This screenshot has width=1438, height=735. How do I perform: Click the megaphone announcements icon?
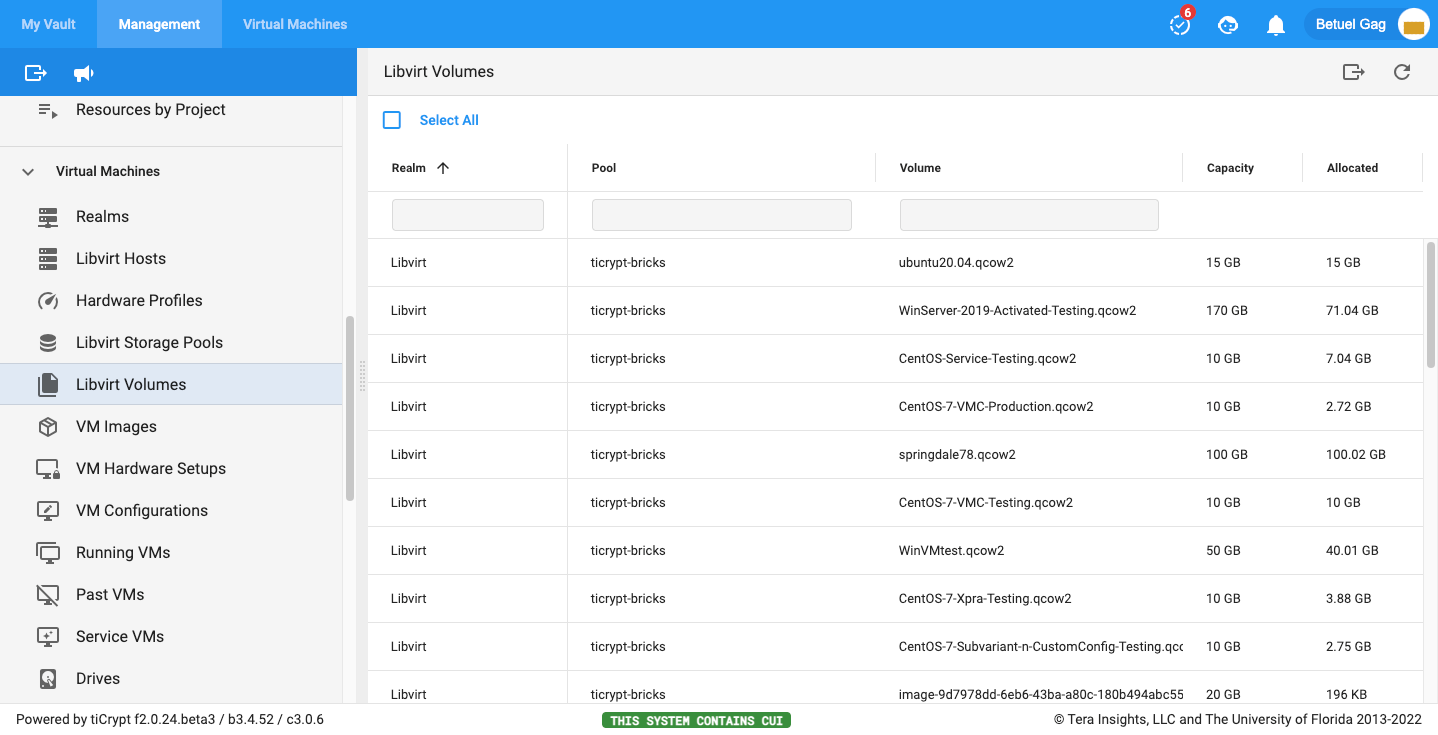[x=84, y=73]
